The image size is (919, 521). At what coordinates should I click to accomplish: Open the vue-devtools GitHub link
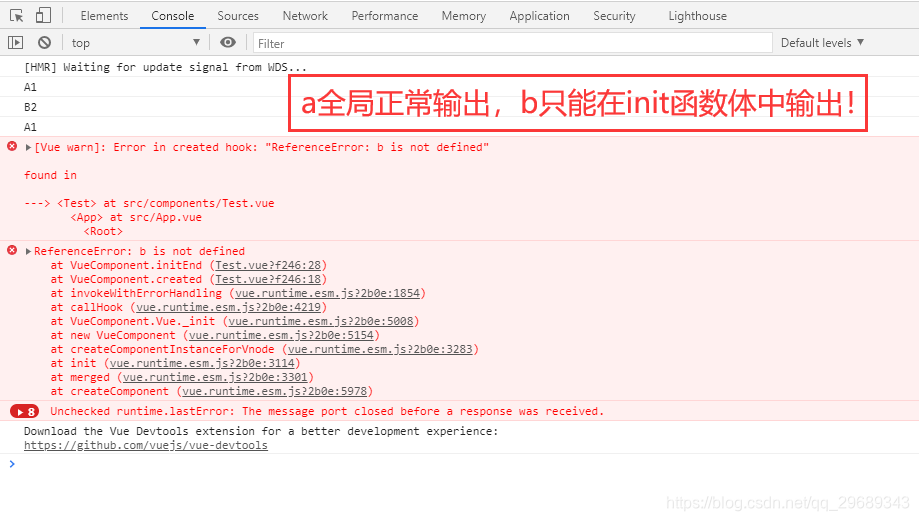point(146,445)
